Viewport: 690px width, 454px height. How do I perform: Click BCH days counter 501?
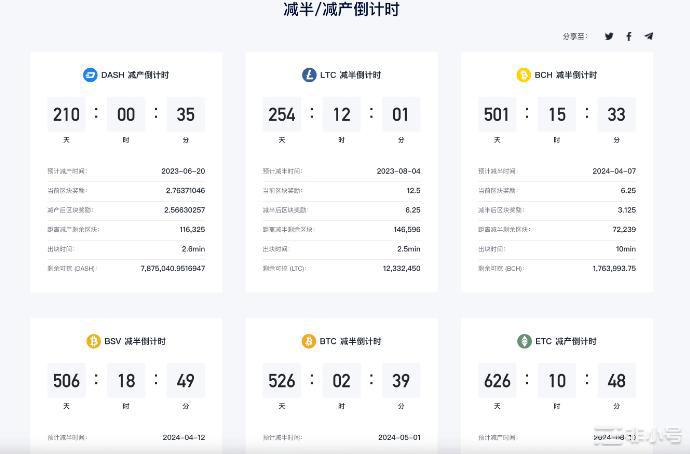pos(497,114)
